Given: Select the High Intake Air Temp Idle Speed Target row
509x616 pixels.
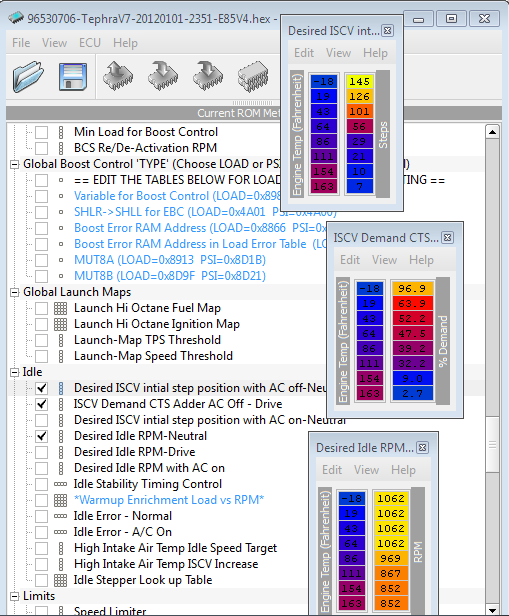Looking at the screenshot, I should [x=175, y=548].
